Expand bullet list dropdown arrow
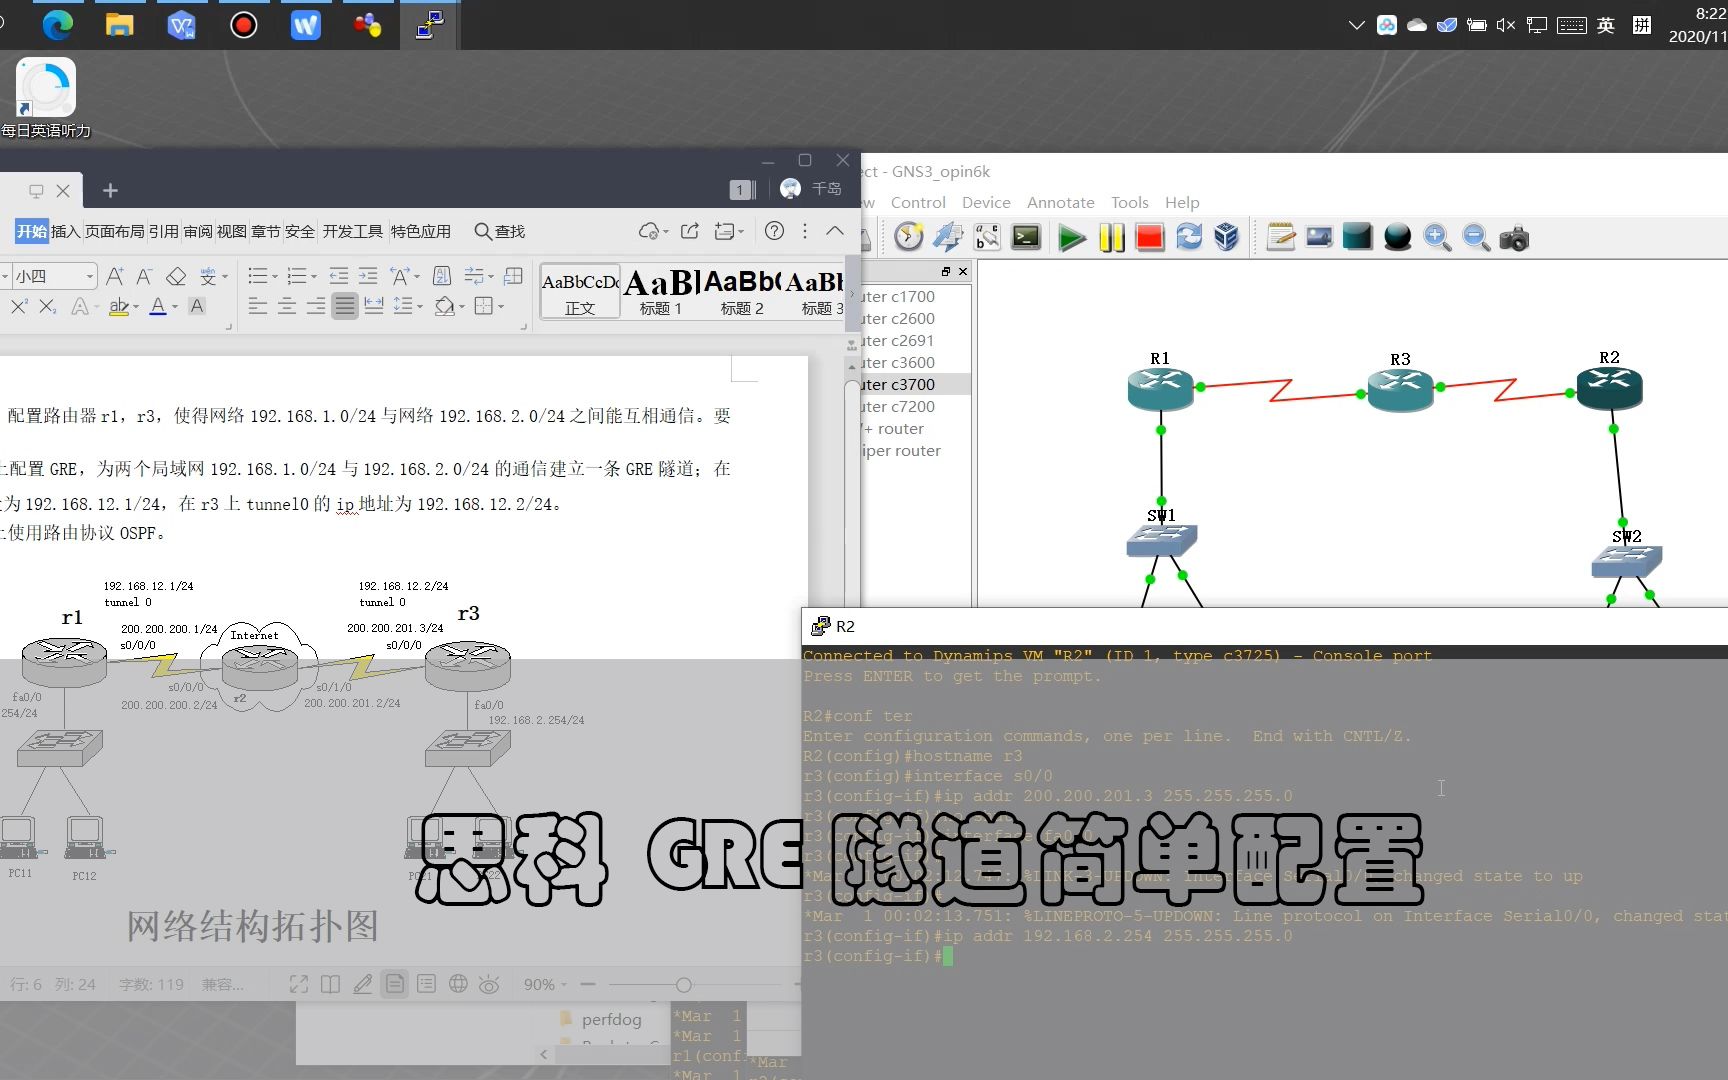This screenshot has height=1080, width=1728. click(276, 277)
